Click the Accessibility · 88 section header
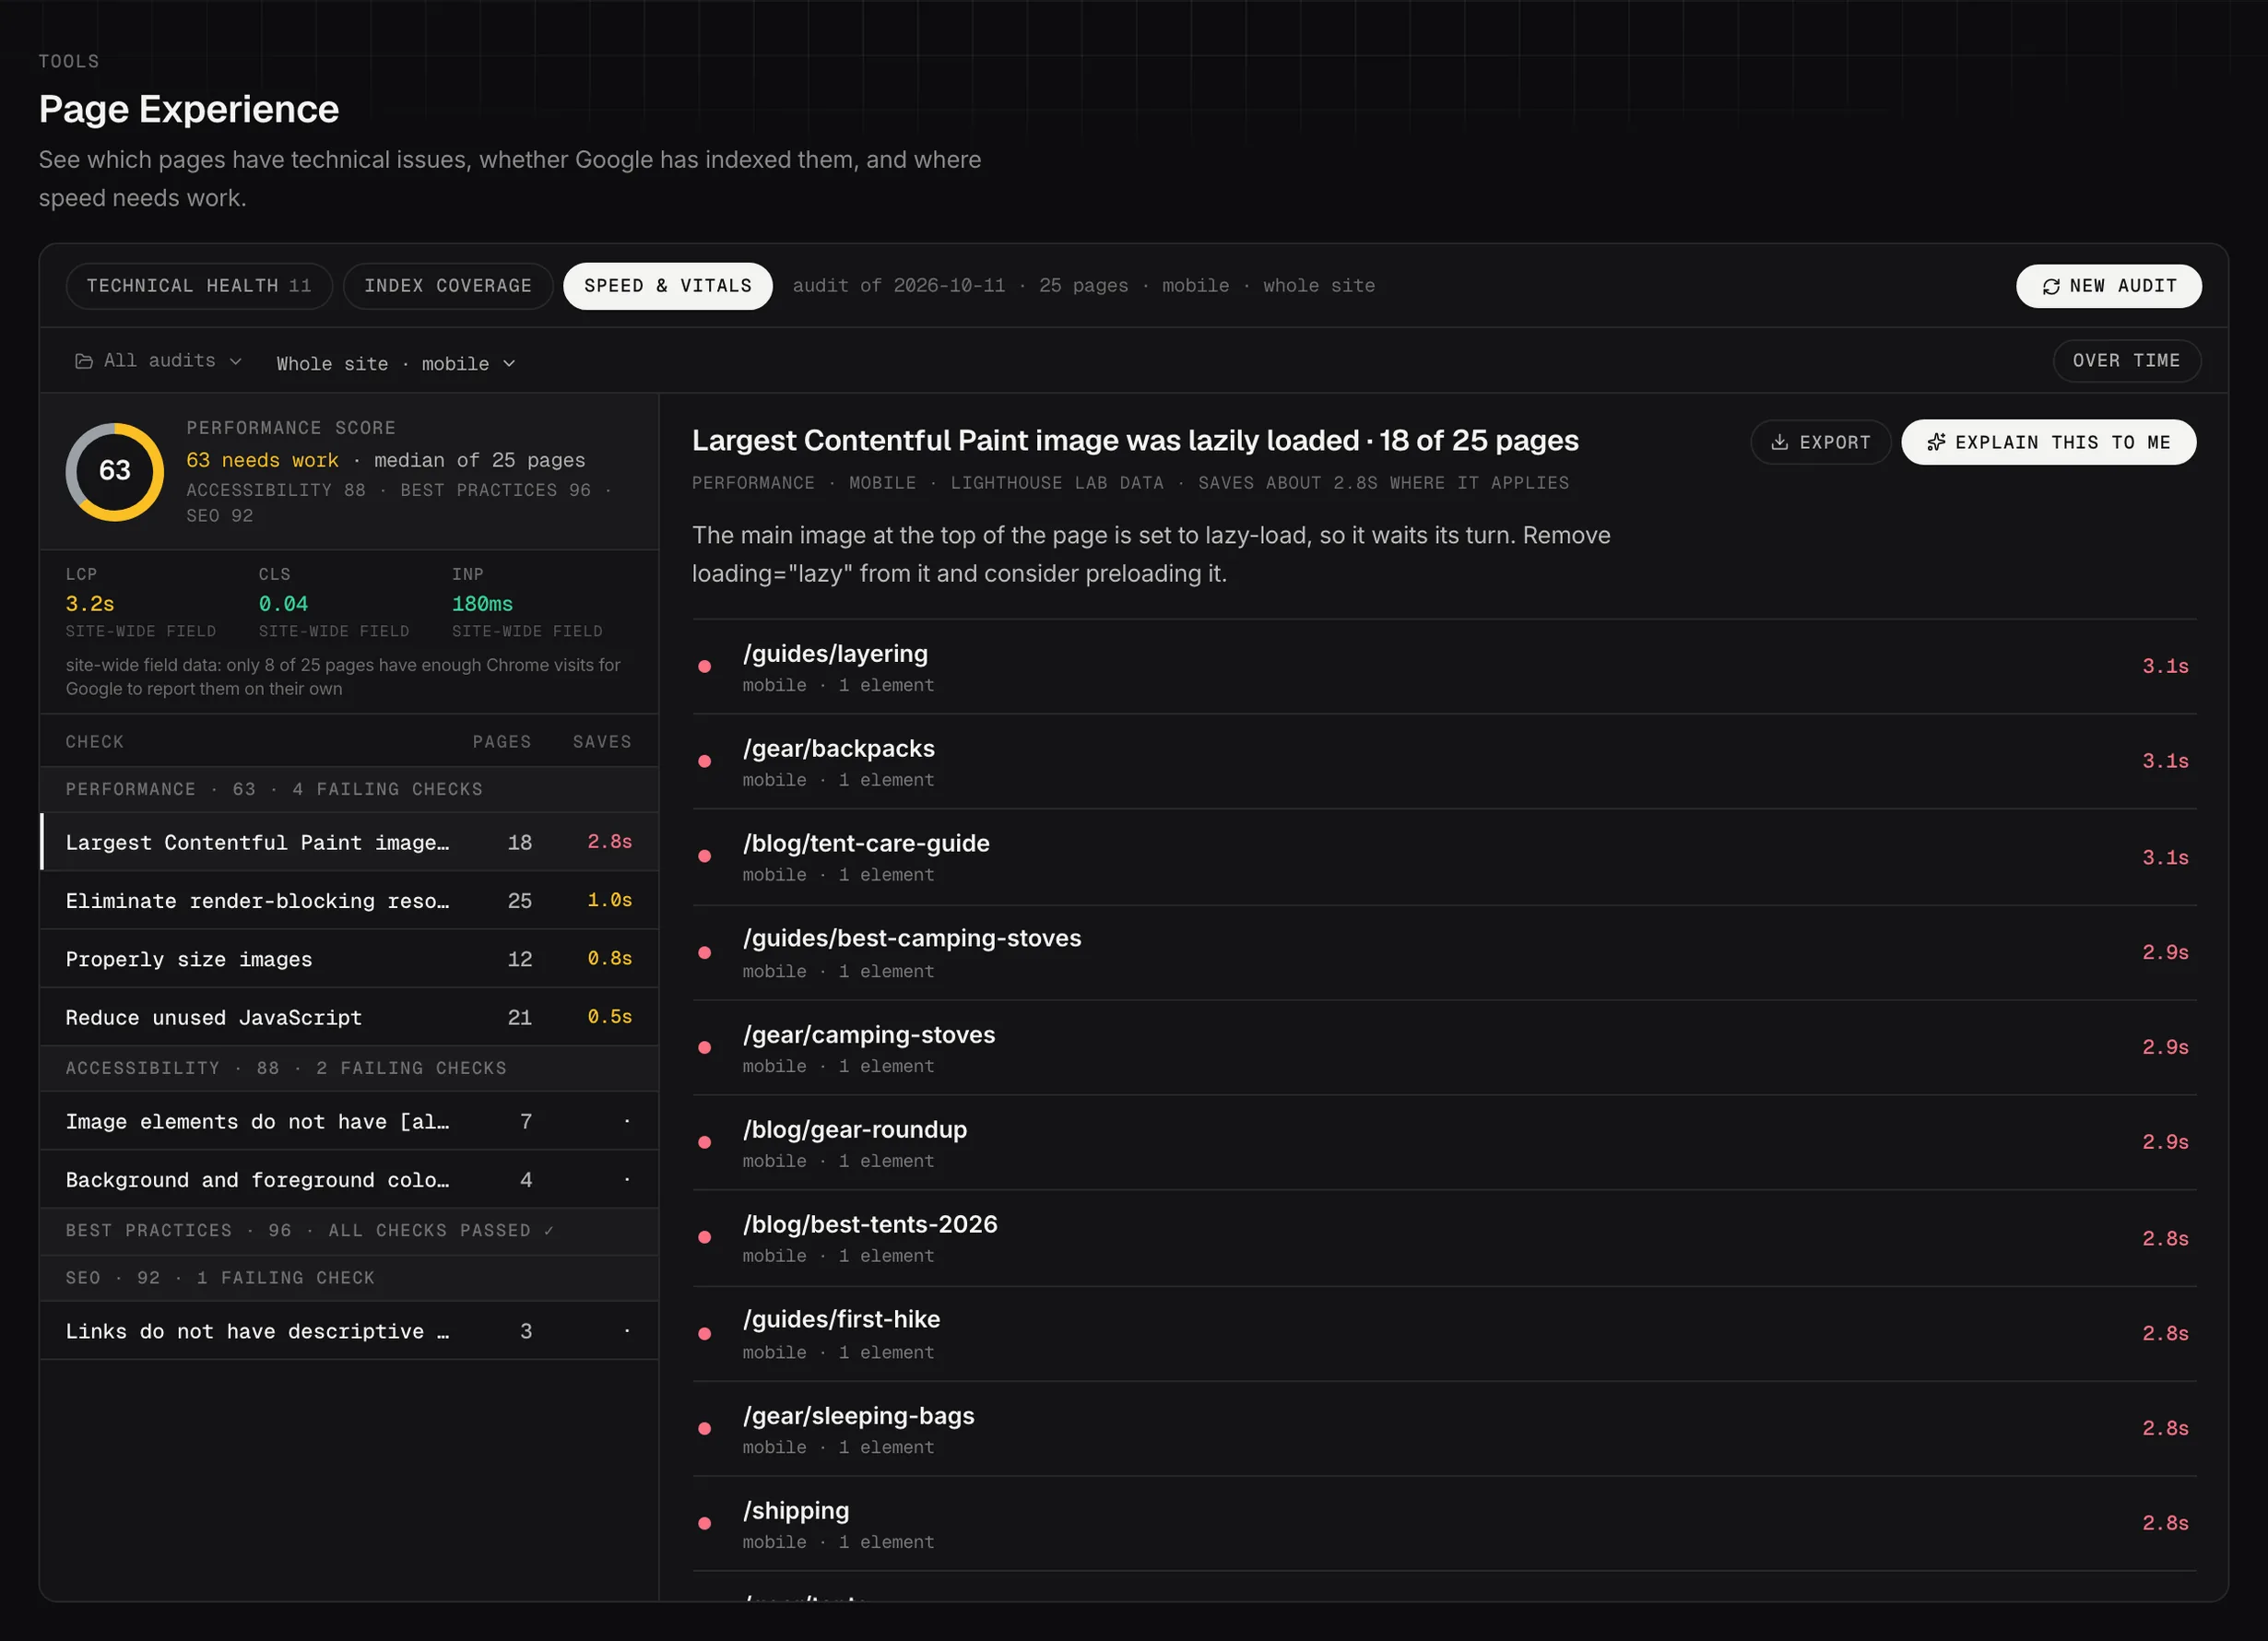This screenshot has height=1641, width=2268. (349, 1069)
